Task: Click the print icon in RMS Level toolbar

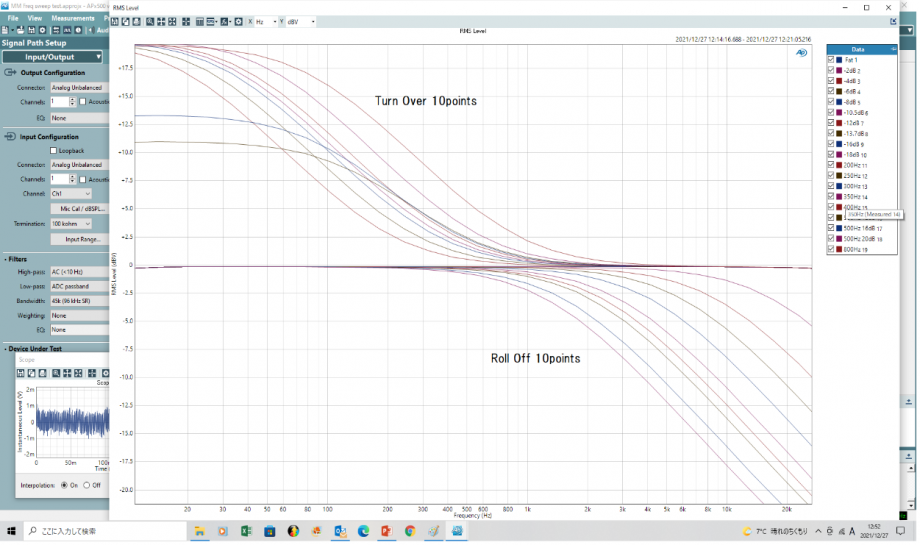Action: 137,22
